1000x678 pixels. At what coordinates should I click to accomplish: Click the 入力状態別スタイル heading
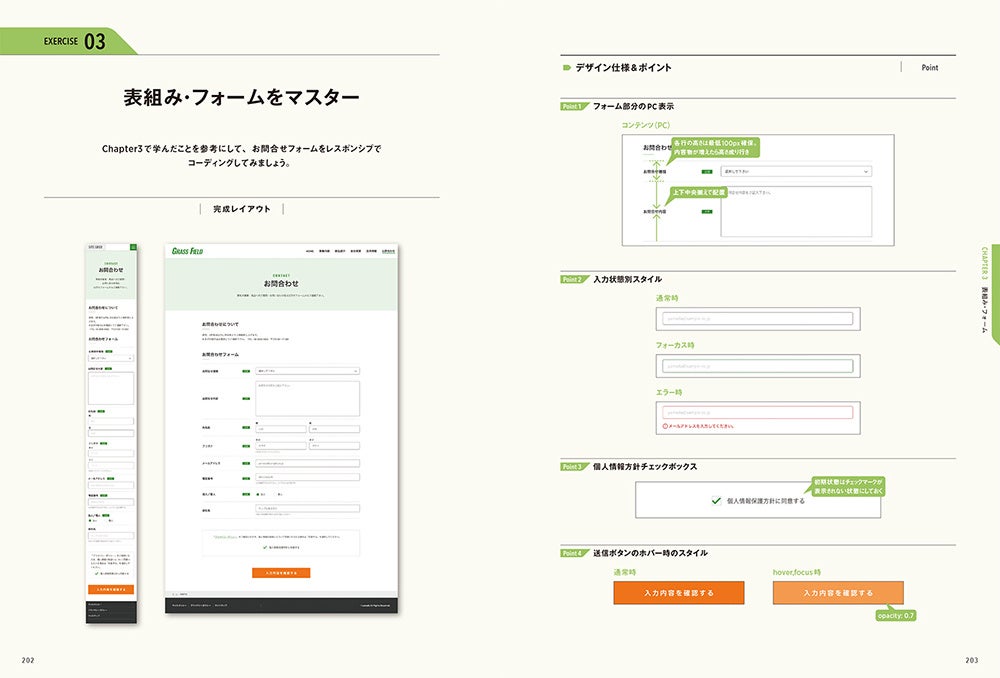tap(628, 279)
